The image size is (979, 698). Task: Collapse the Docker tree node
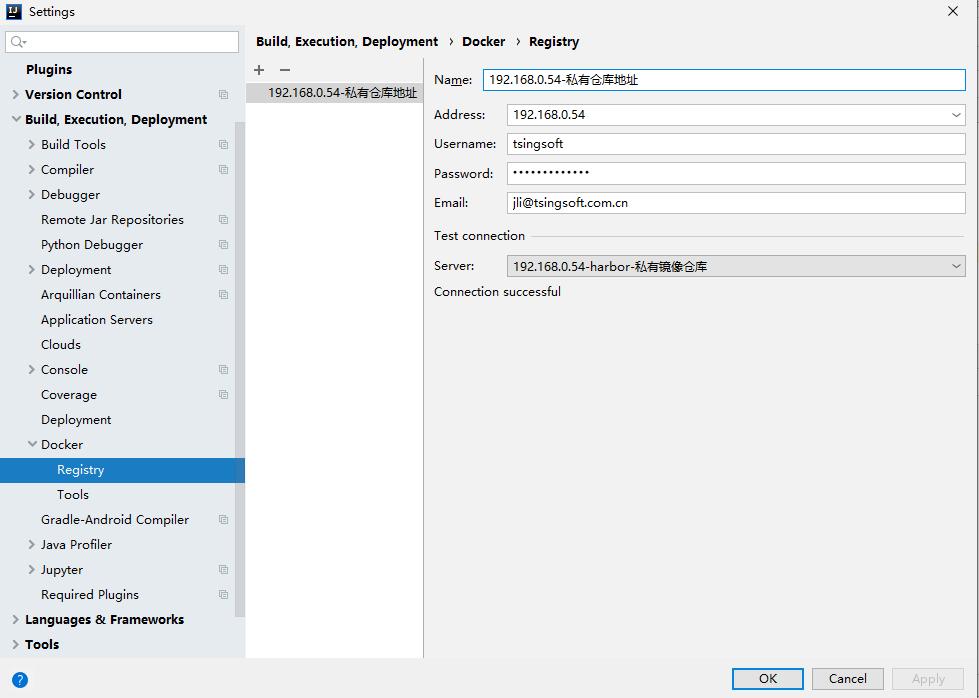(x=32, y=445)
